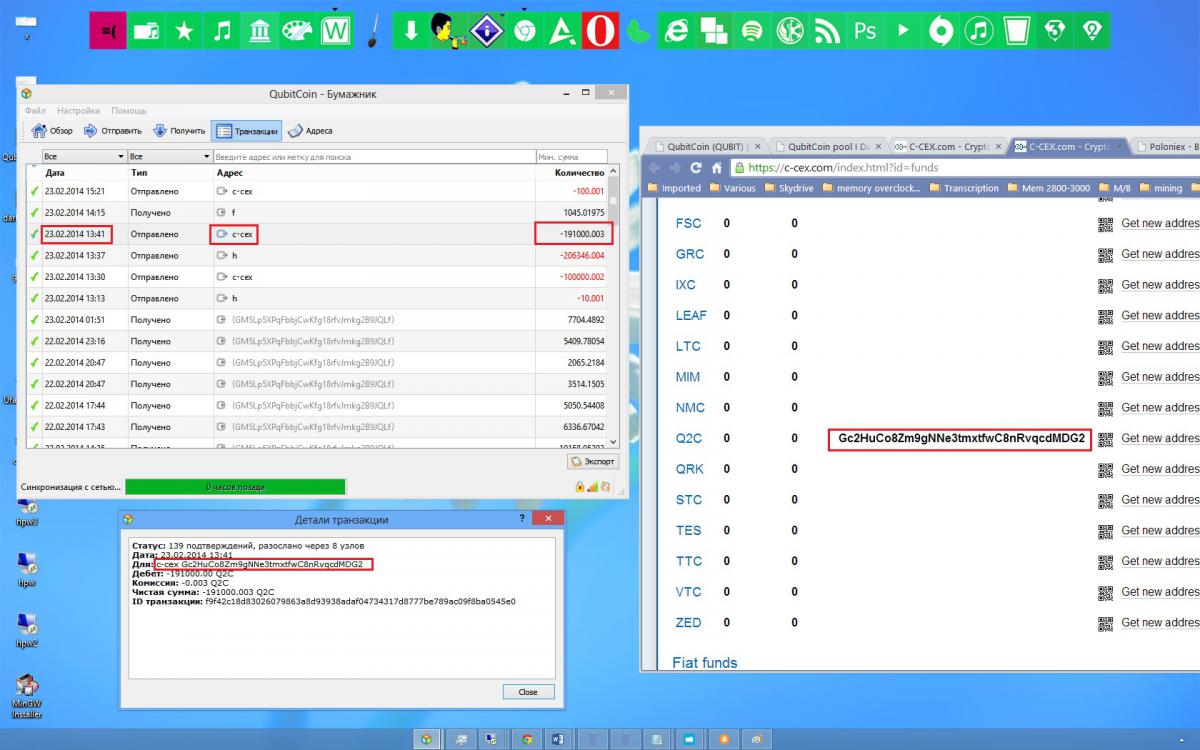The image size is (1200, 750).
Task: Open the Отправить send page in QubitCoin
Action: [x=112, y=131]
